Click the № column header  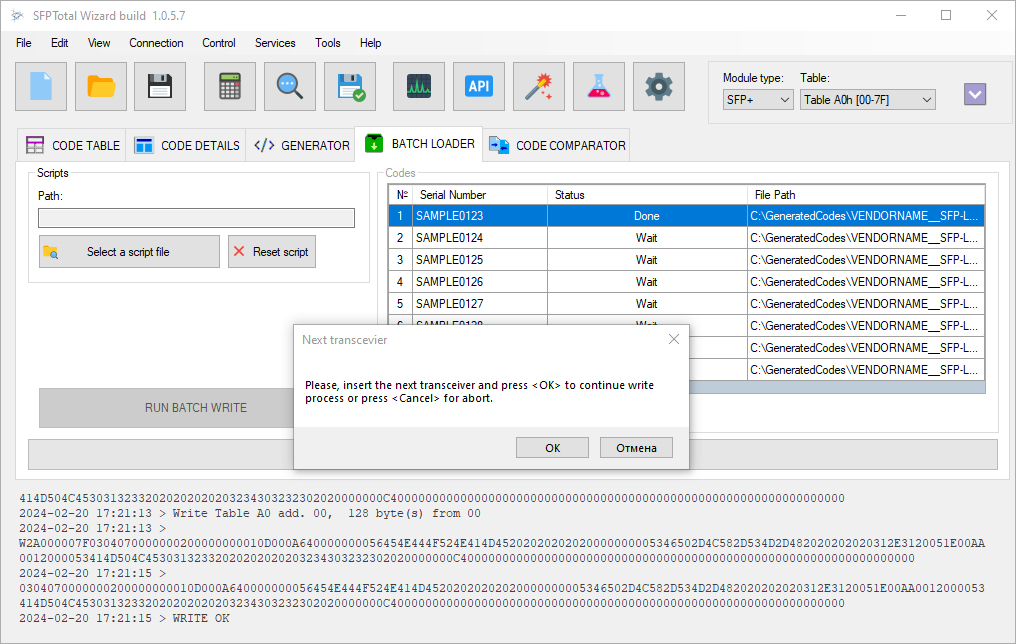(x=402, y=195)
